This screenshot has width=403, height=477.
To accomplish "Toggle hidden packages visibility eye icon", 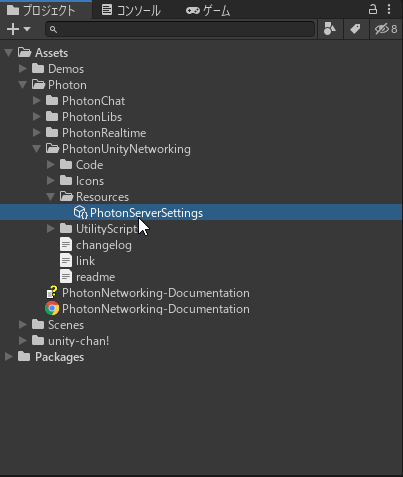I will (386, 29).
